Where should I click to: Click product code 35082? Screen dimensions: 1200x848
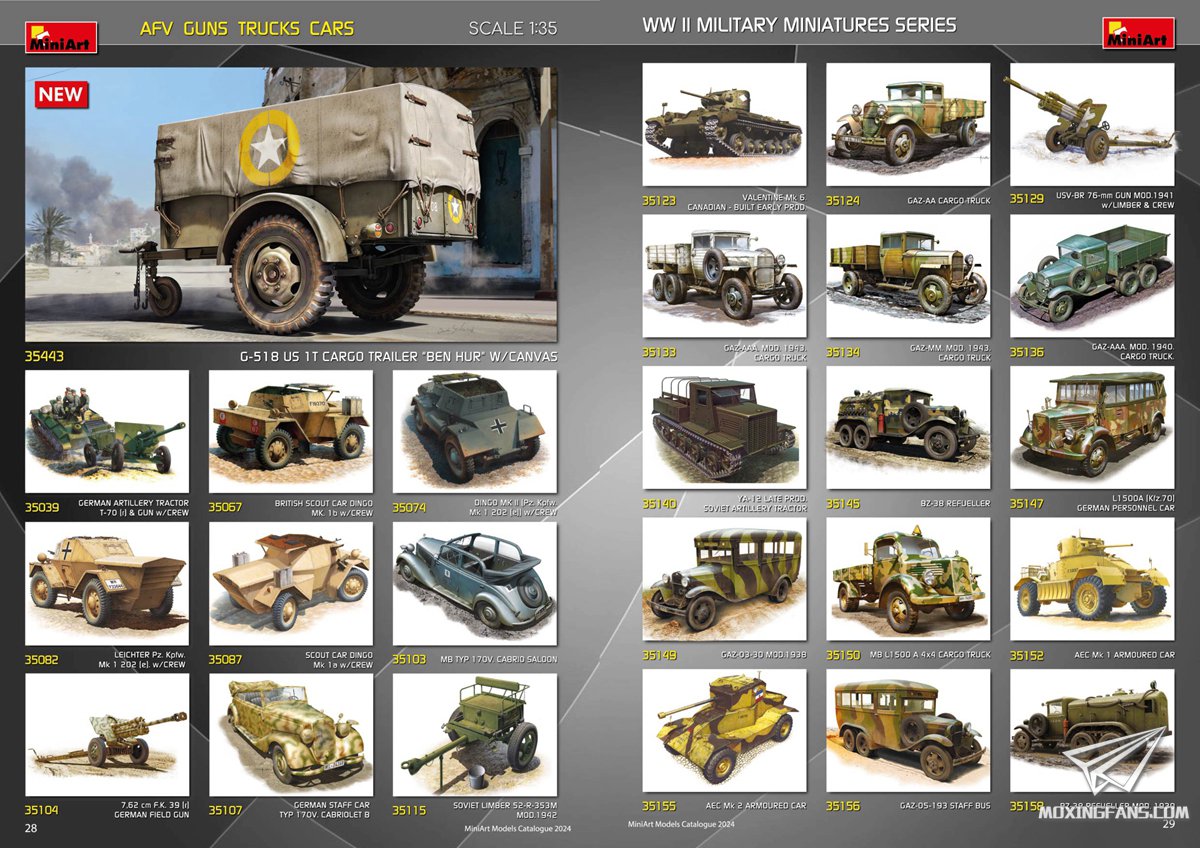pyautogui.click(x=42, y=659)
